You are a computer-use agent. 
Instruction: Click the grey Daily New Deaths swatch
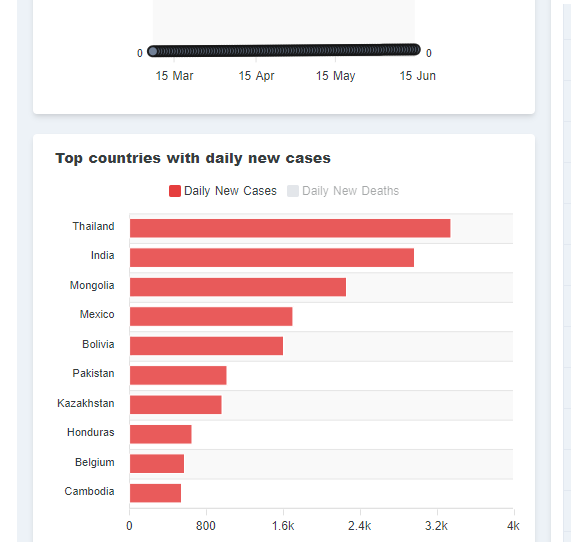[293, 191]
